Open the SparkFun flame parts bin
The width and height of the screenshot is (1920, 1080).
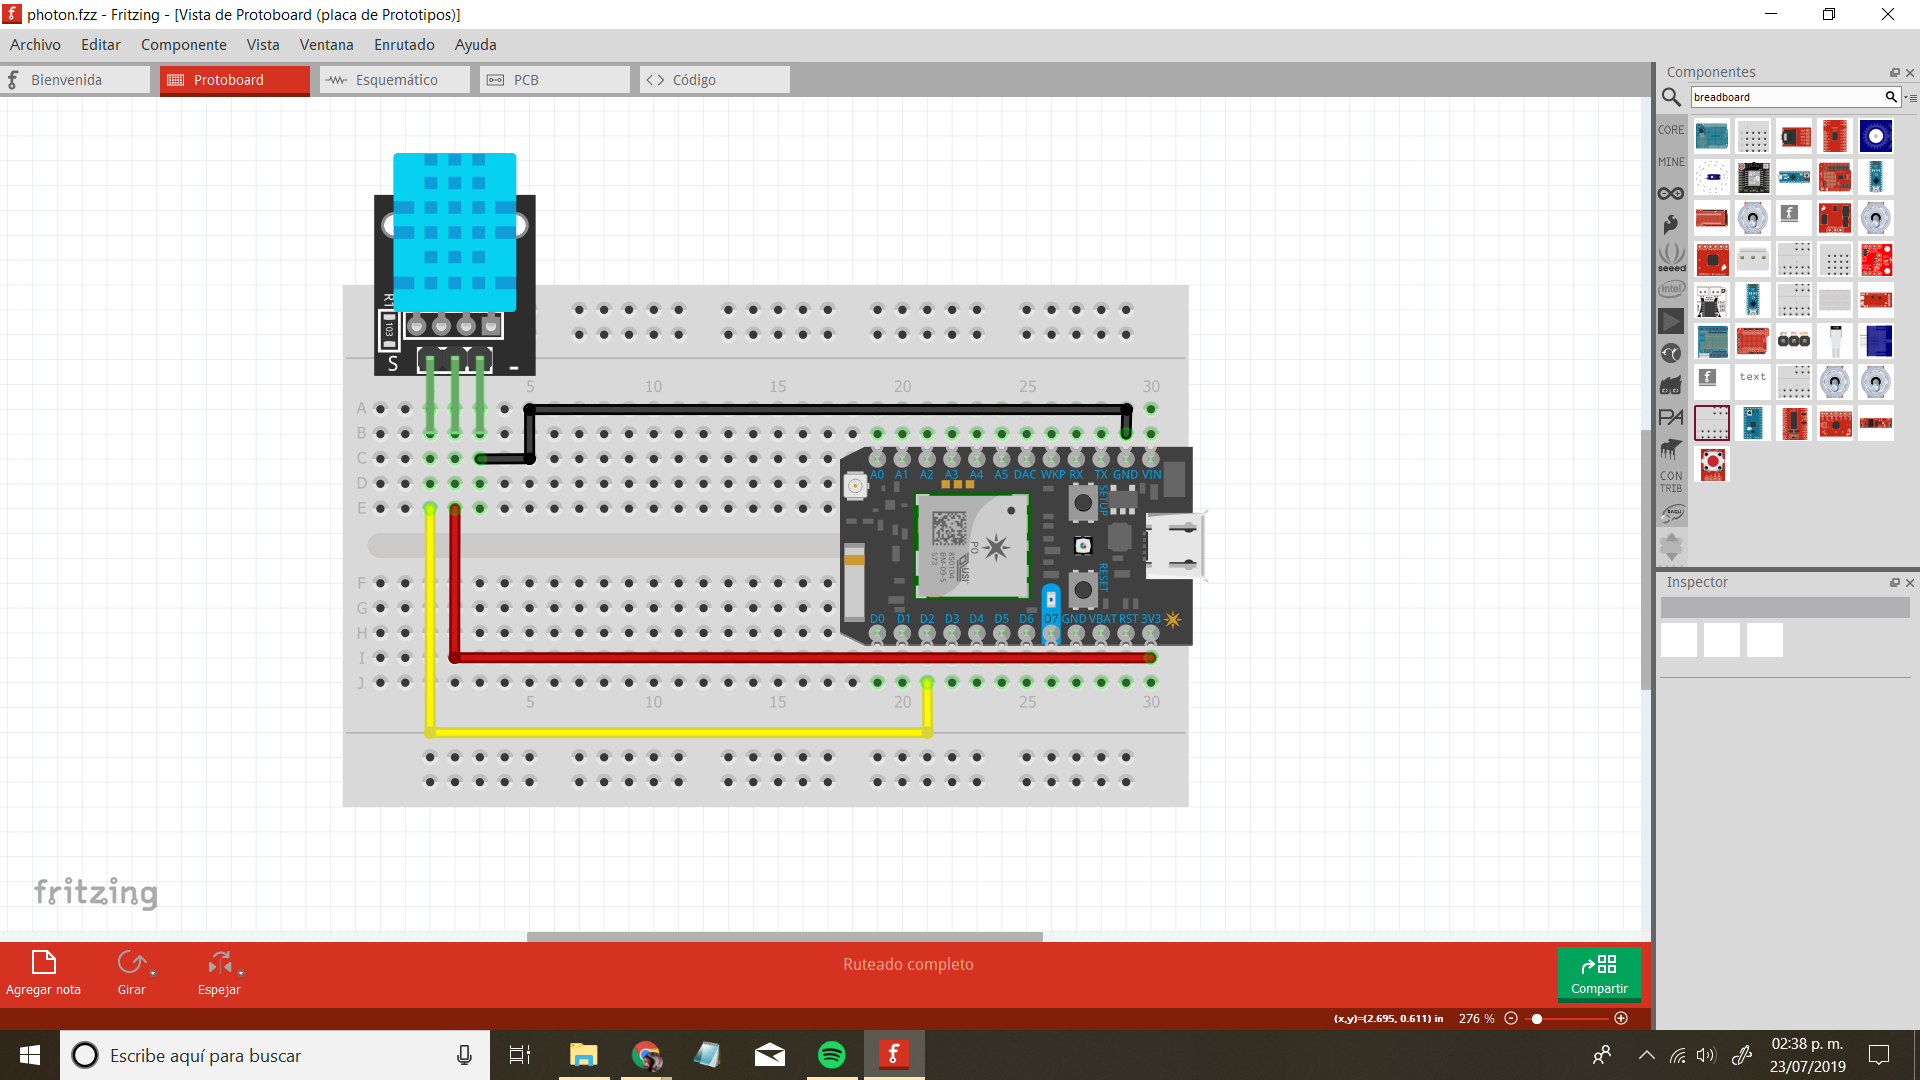click(1671, 225)
